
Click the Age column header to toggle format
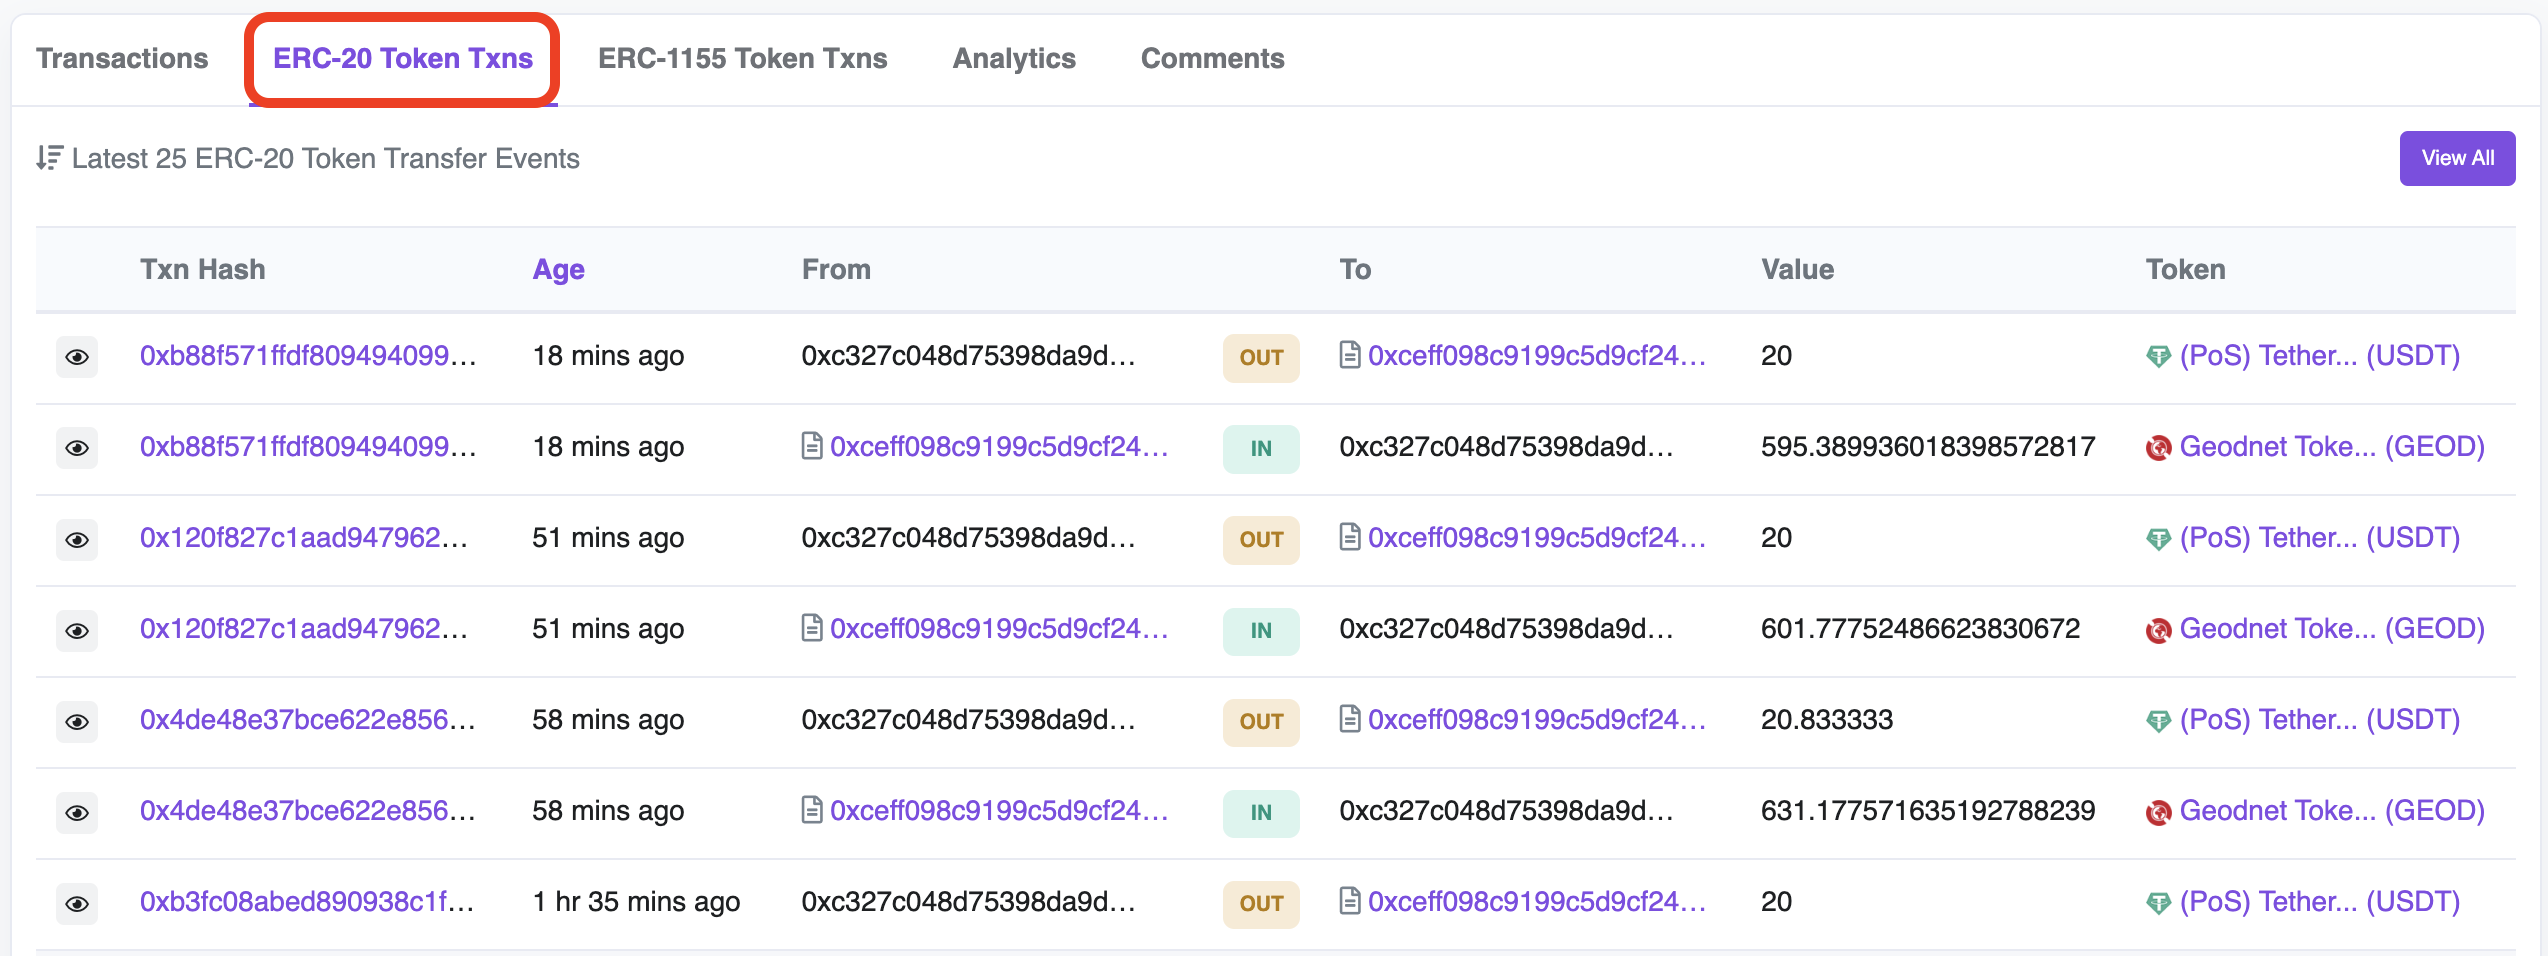tap(558, 269)
